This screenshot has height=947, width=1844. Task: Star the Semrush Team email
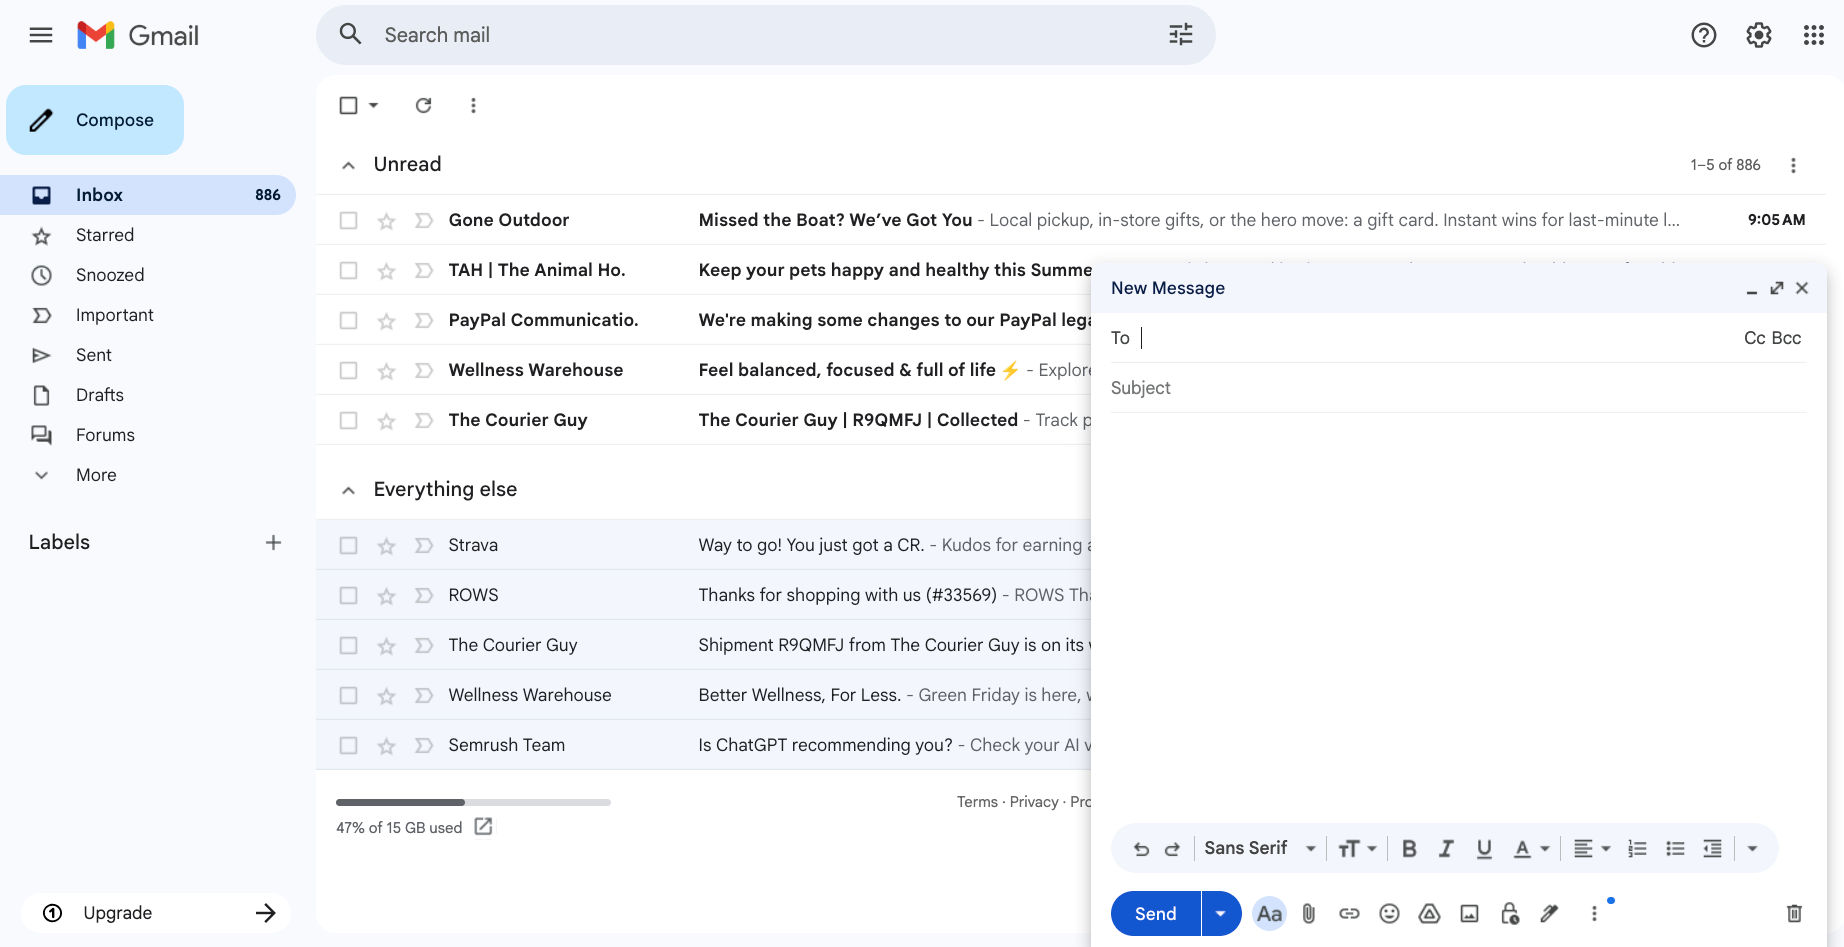386,746
